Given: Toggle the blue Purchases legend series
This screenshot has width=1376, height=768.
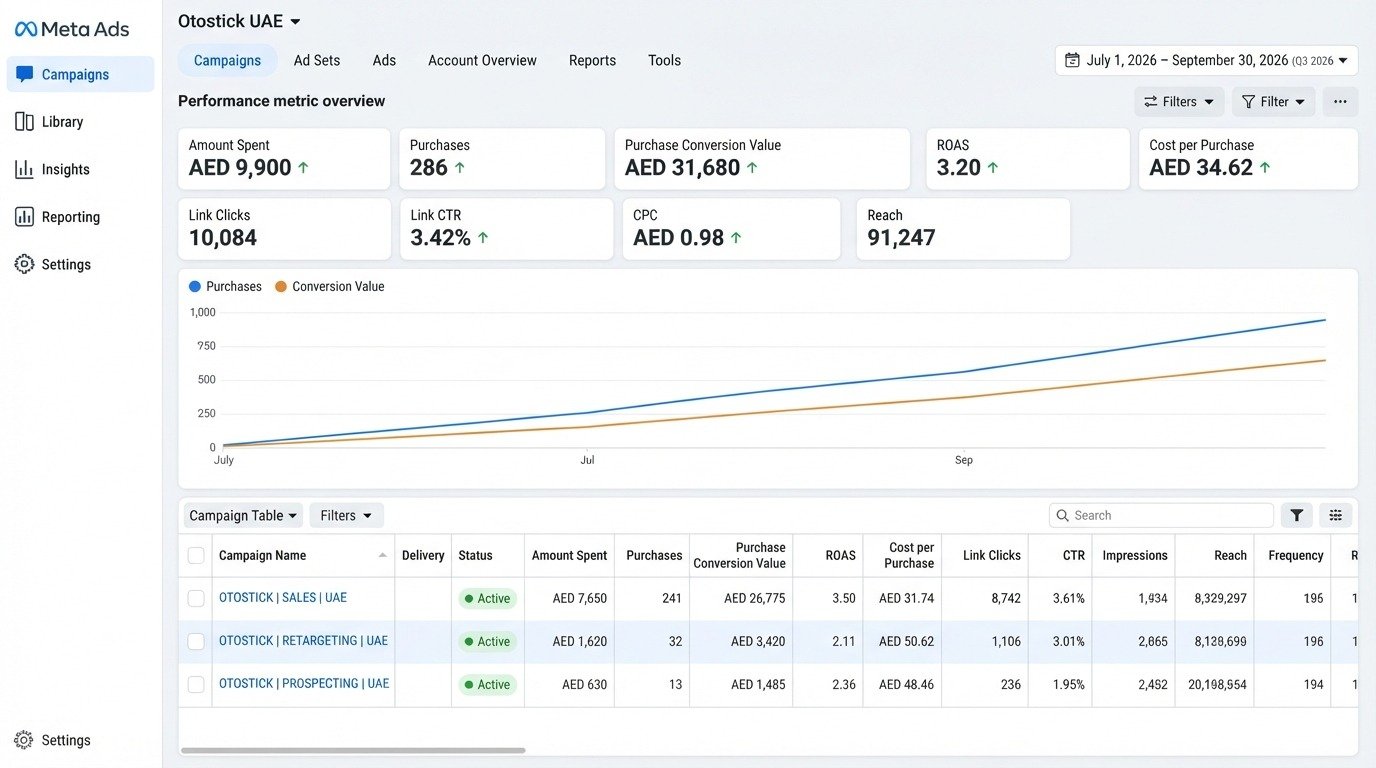Looking at the screenshot, I should pos(225,286).
